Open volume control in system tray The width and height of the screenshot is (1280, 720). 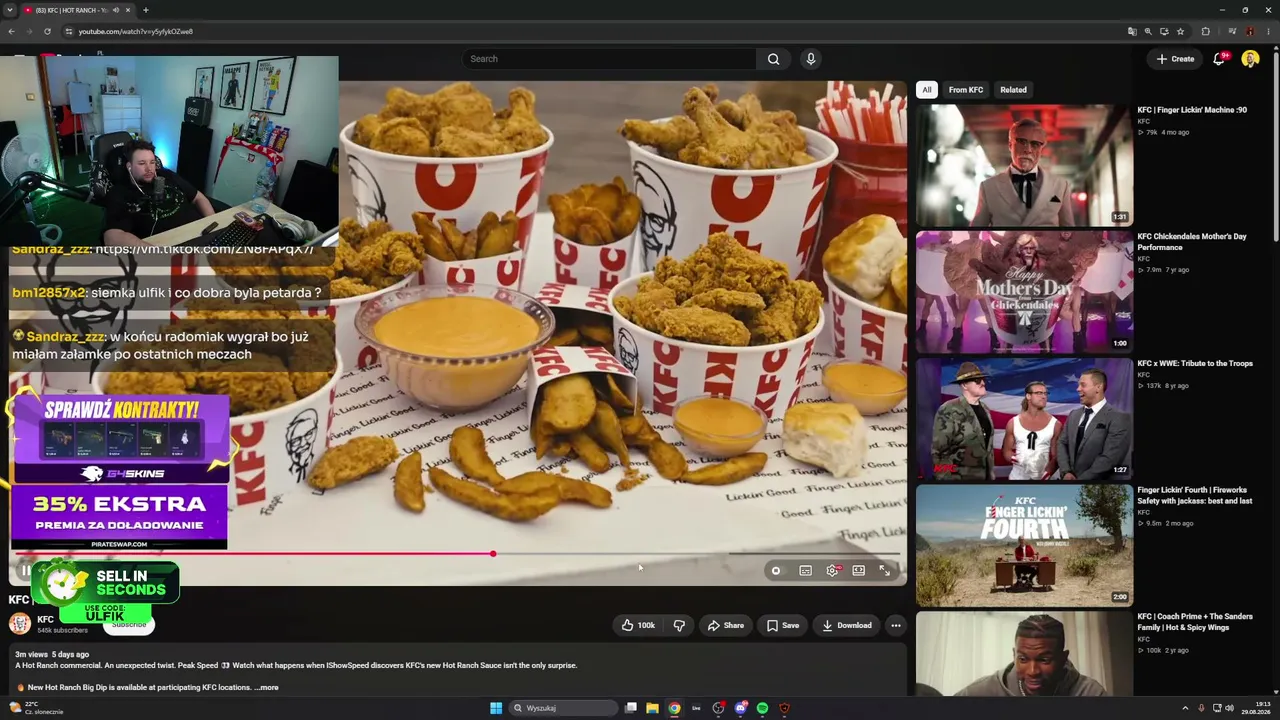1229,708
